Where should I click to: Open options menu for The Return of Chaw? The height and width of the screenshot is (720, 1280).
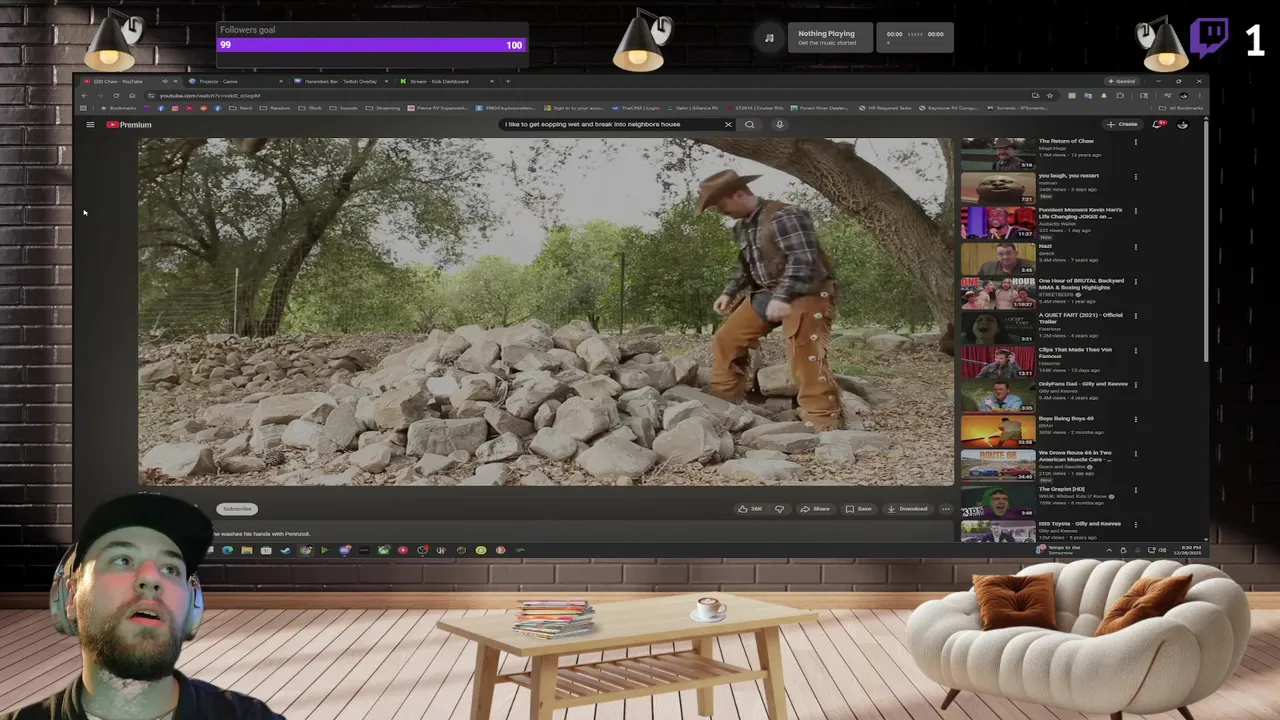1135,142
